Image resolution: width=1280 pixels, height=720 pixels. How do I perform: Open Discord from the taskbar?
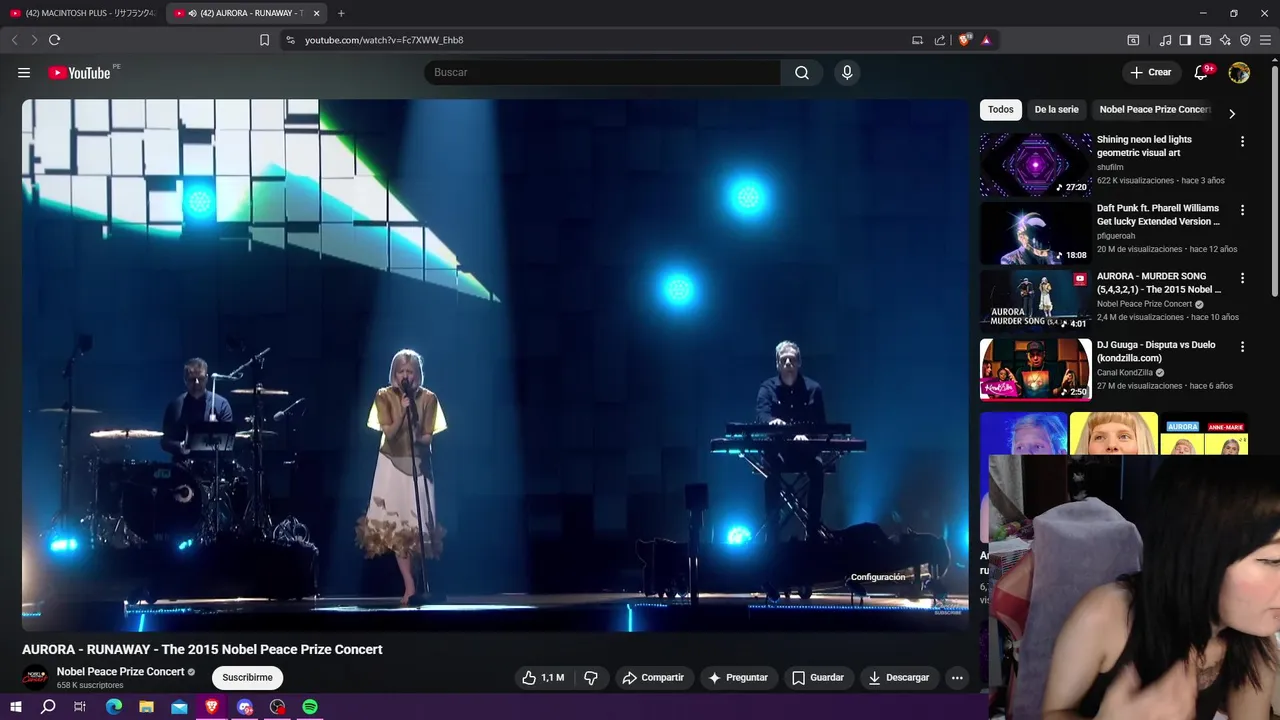245,706
